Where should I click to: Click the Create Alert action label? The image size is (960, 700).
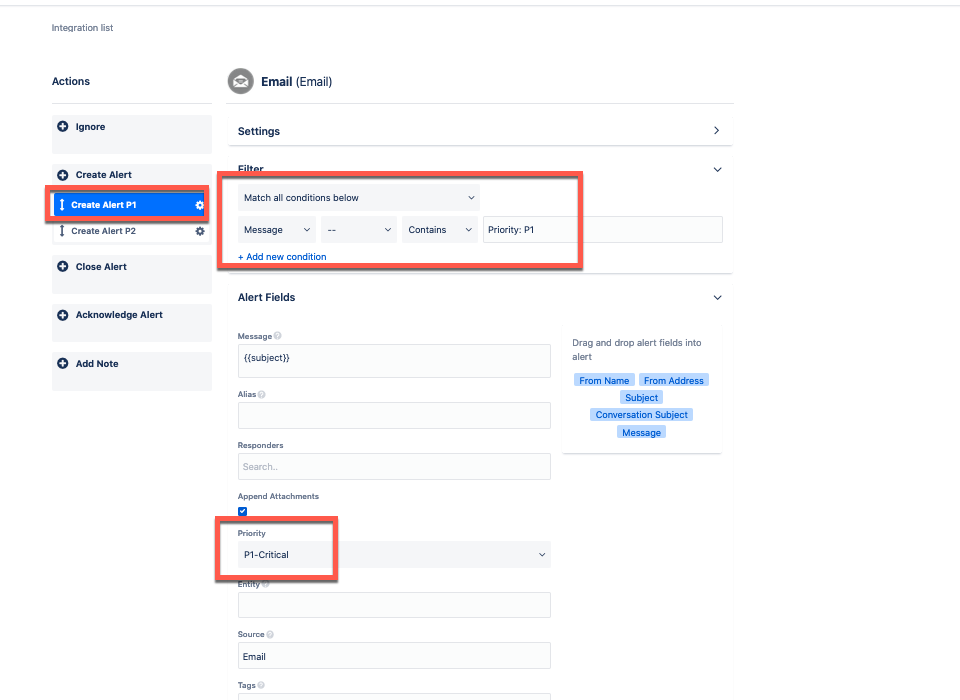click(103, 175)
